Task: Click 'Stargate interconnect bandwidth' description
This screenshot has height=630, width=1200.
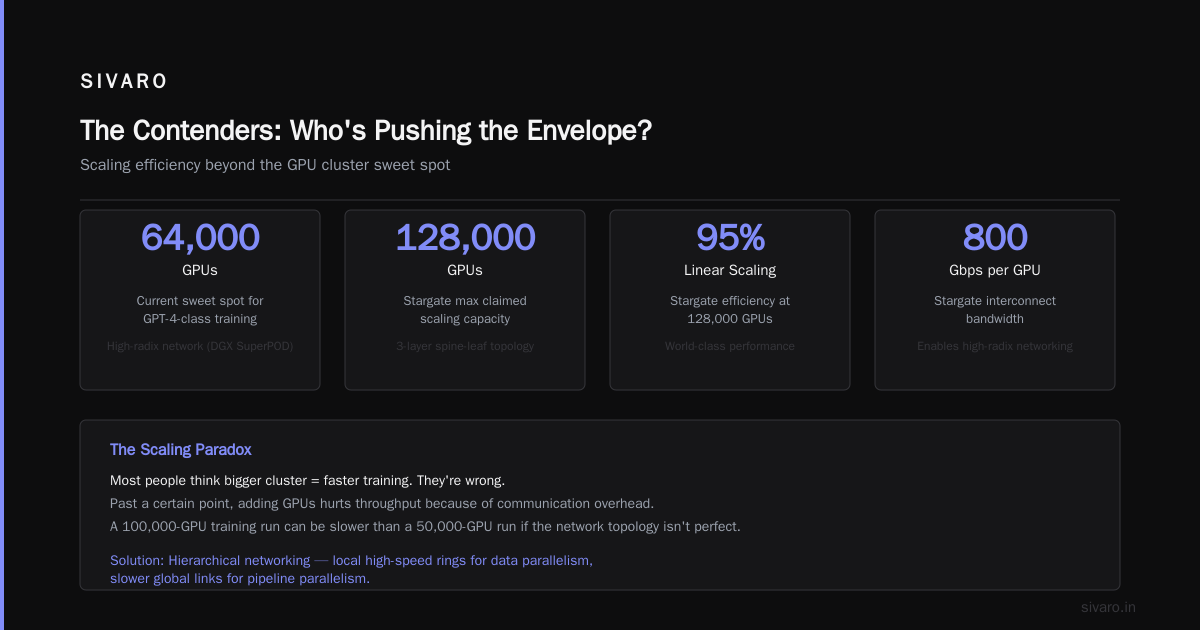Action: (995, 310)
